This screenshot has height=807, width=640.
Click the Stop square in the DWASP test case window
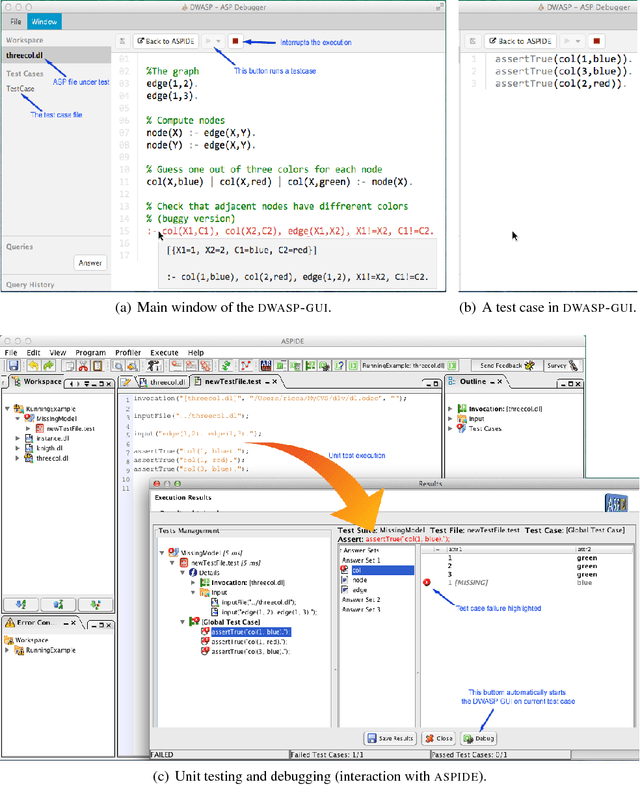tap(596, 41)
